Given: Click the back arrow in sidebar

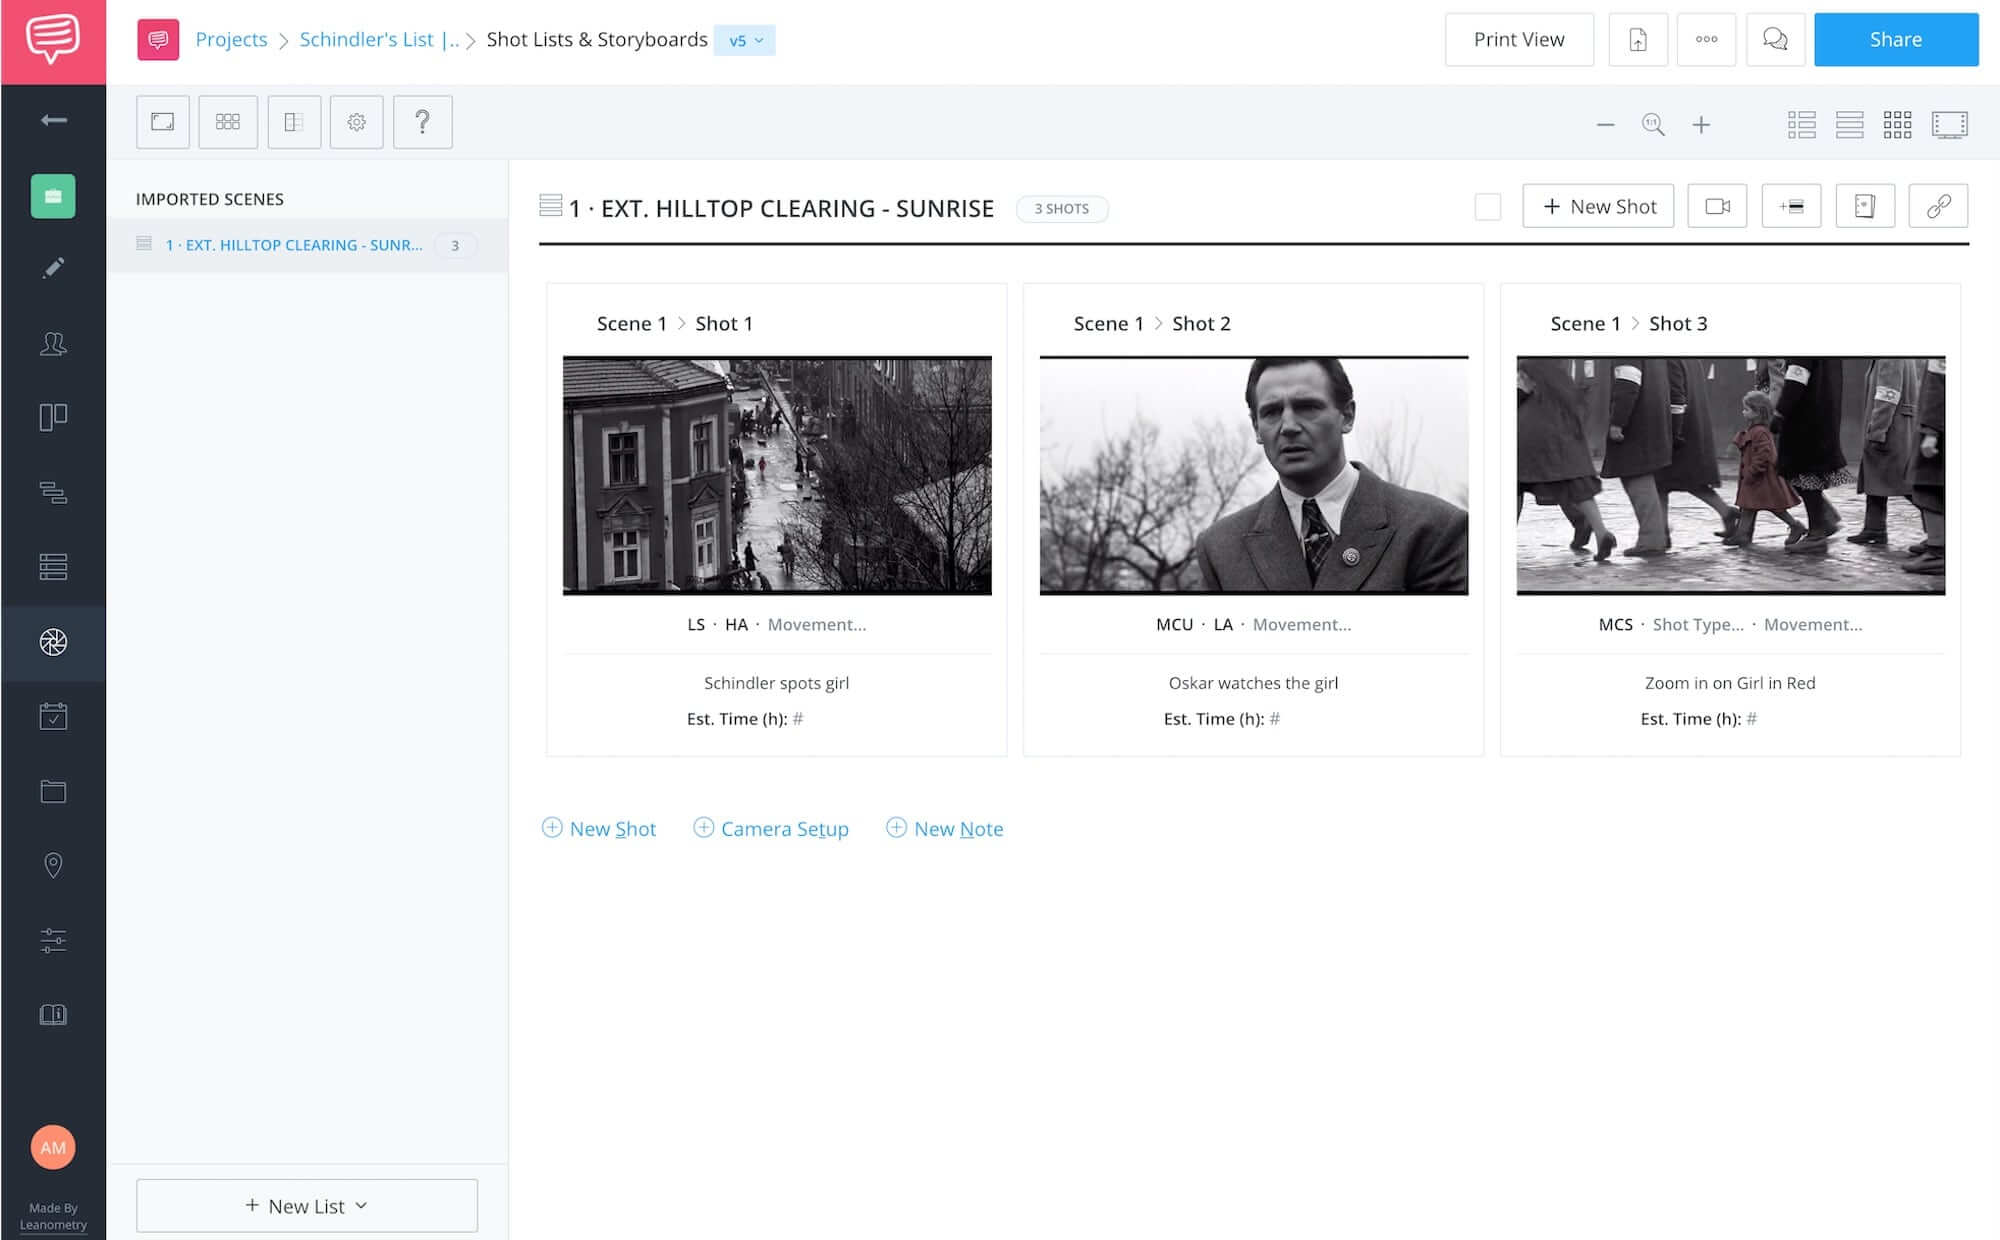Looking at the screenshot, I should [54, 120].
